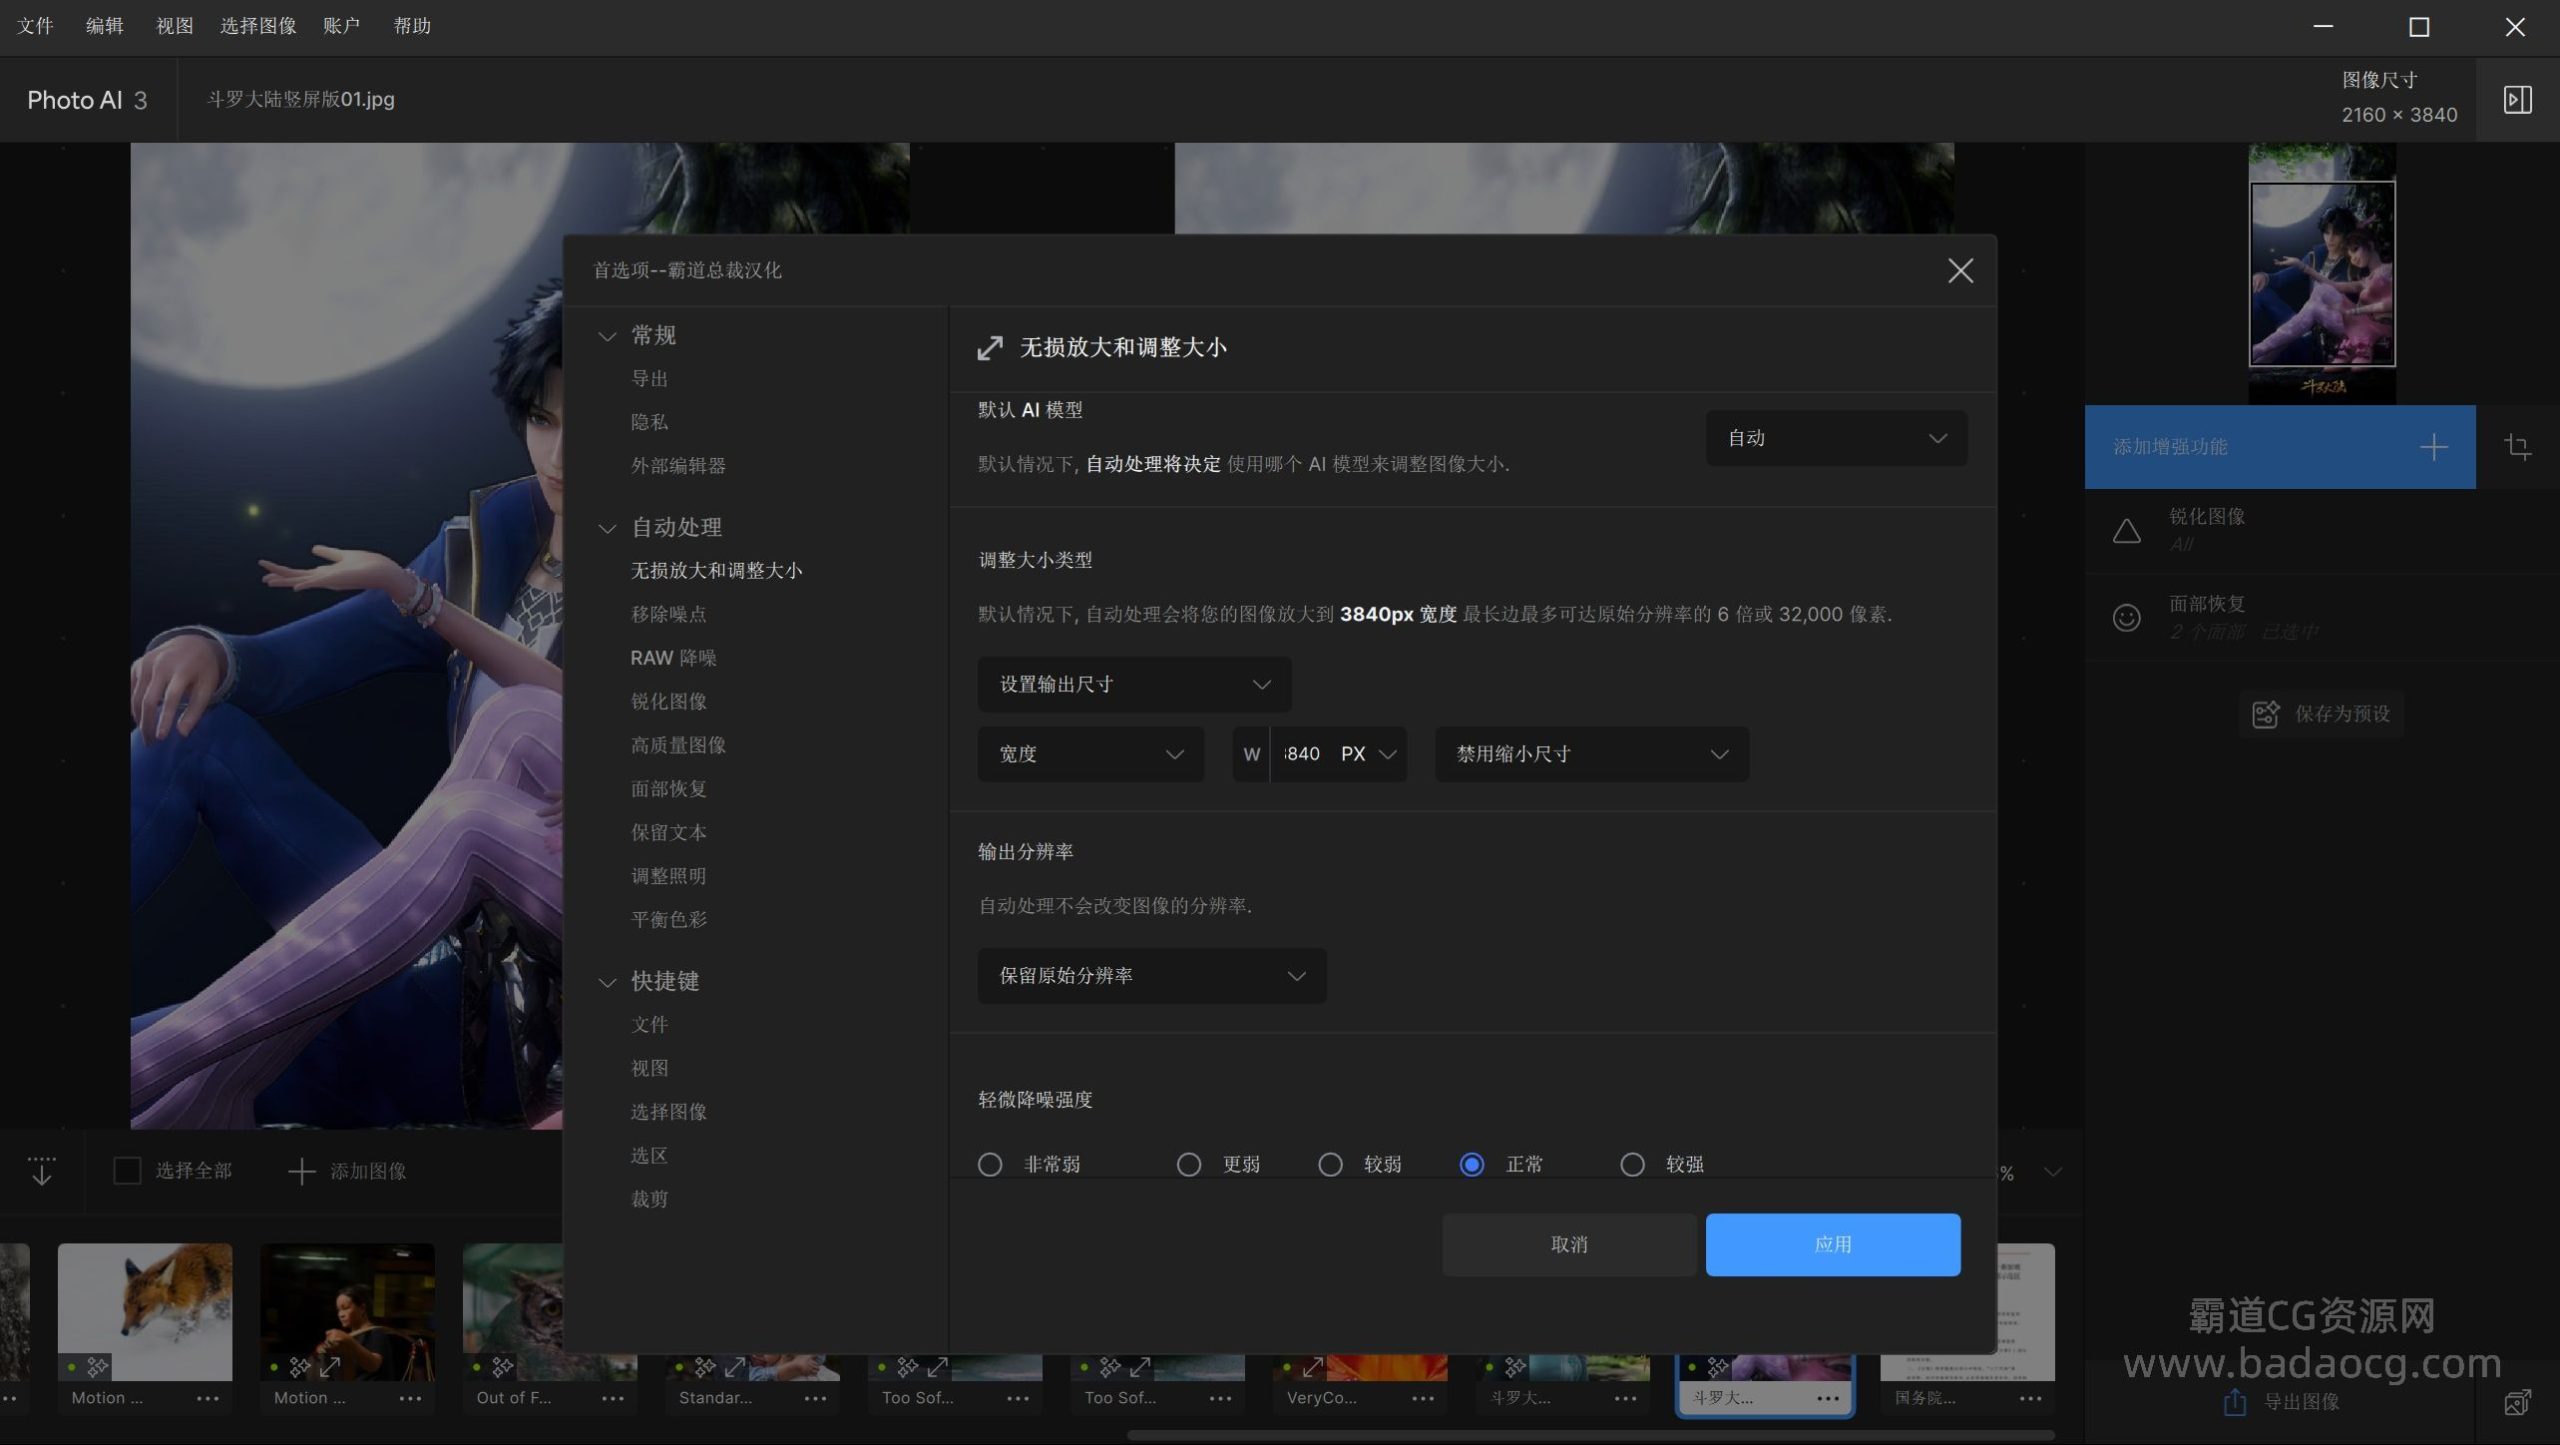Image resolution: width=2560 pixels, height=1445 pixels.
Task: Select the 正常 noise strength radio
Action: click(1471, 1164)
